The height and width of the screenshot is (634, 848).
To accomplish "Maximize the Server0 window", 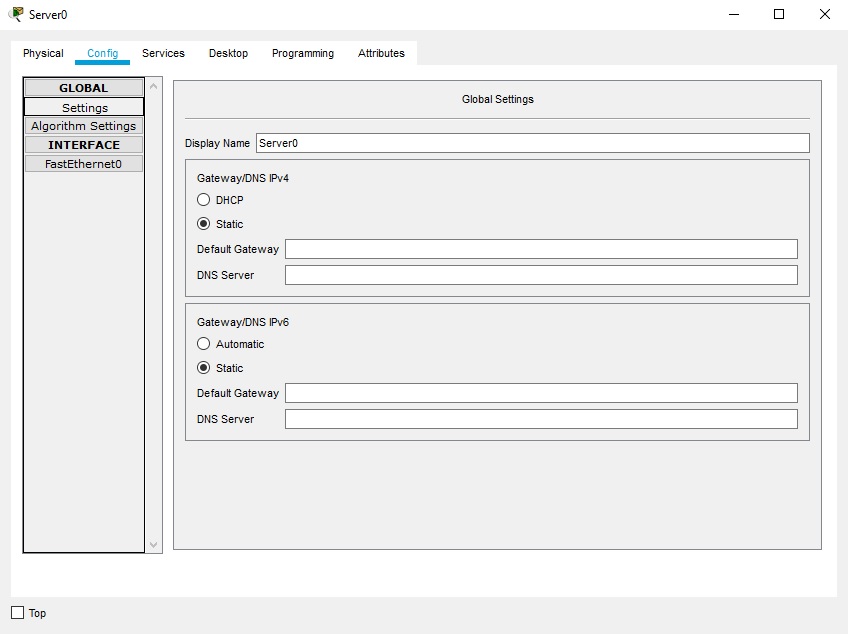I will coord(779,15).
